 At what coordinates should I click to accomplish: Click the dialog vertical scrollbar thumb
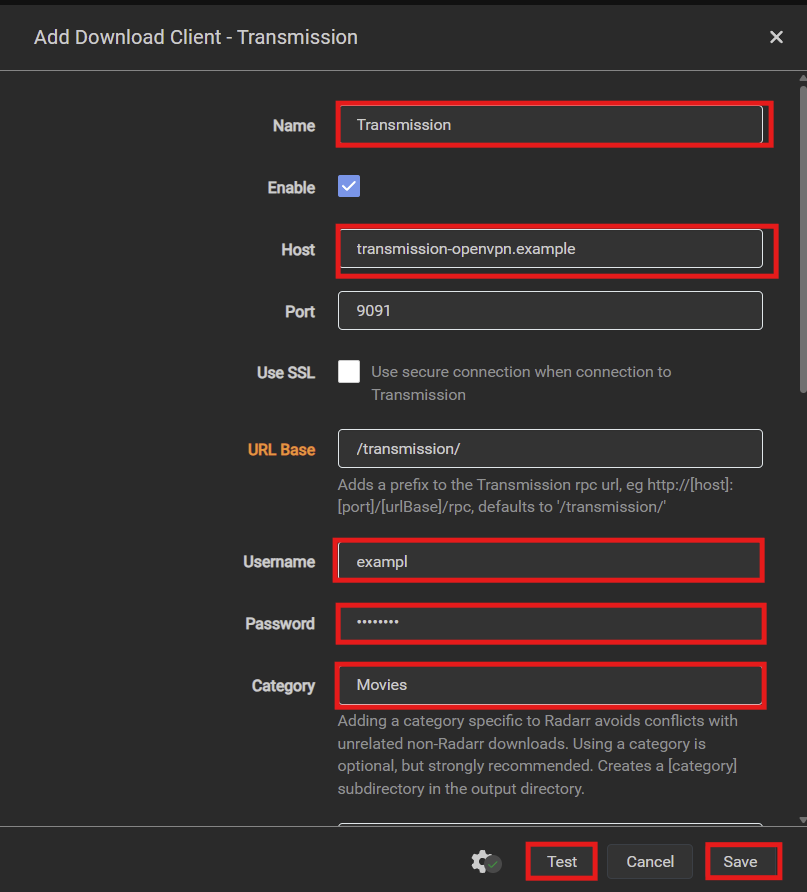coord(803,239)
